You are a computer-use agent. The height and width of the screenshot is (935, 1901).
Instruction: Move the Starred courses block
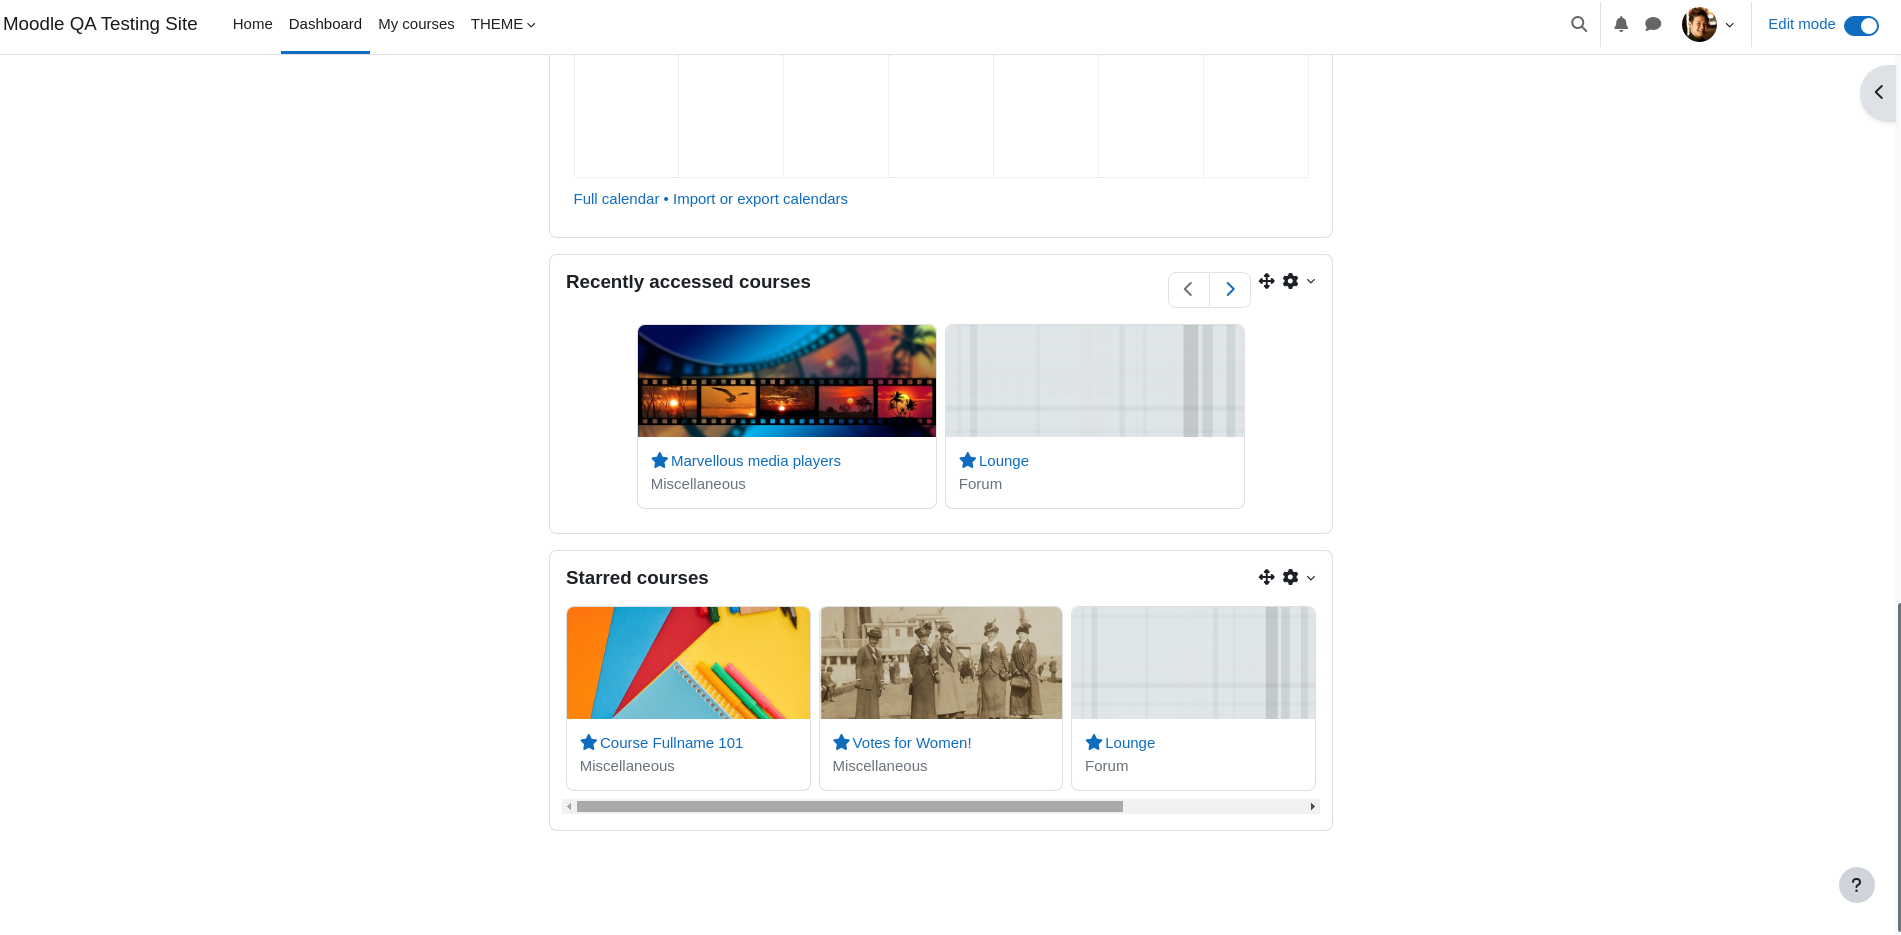(x=1266, y=577)
